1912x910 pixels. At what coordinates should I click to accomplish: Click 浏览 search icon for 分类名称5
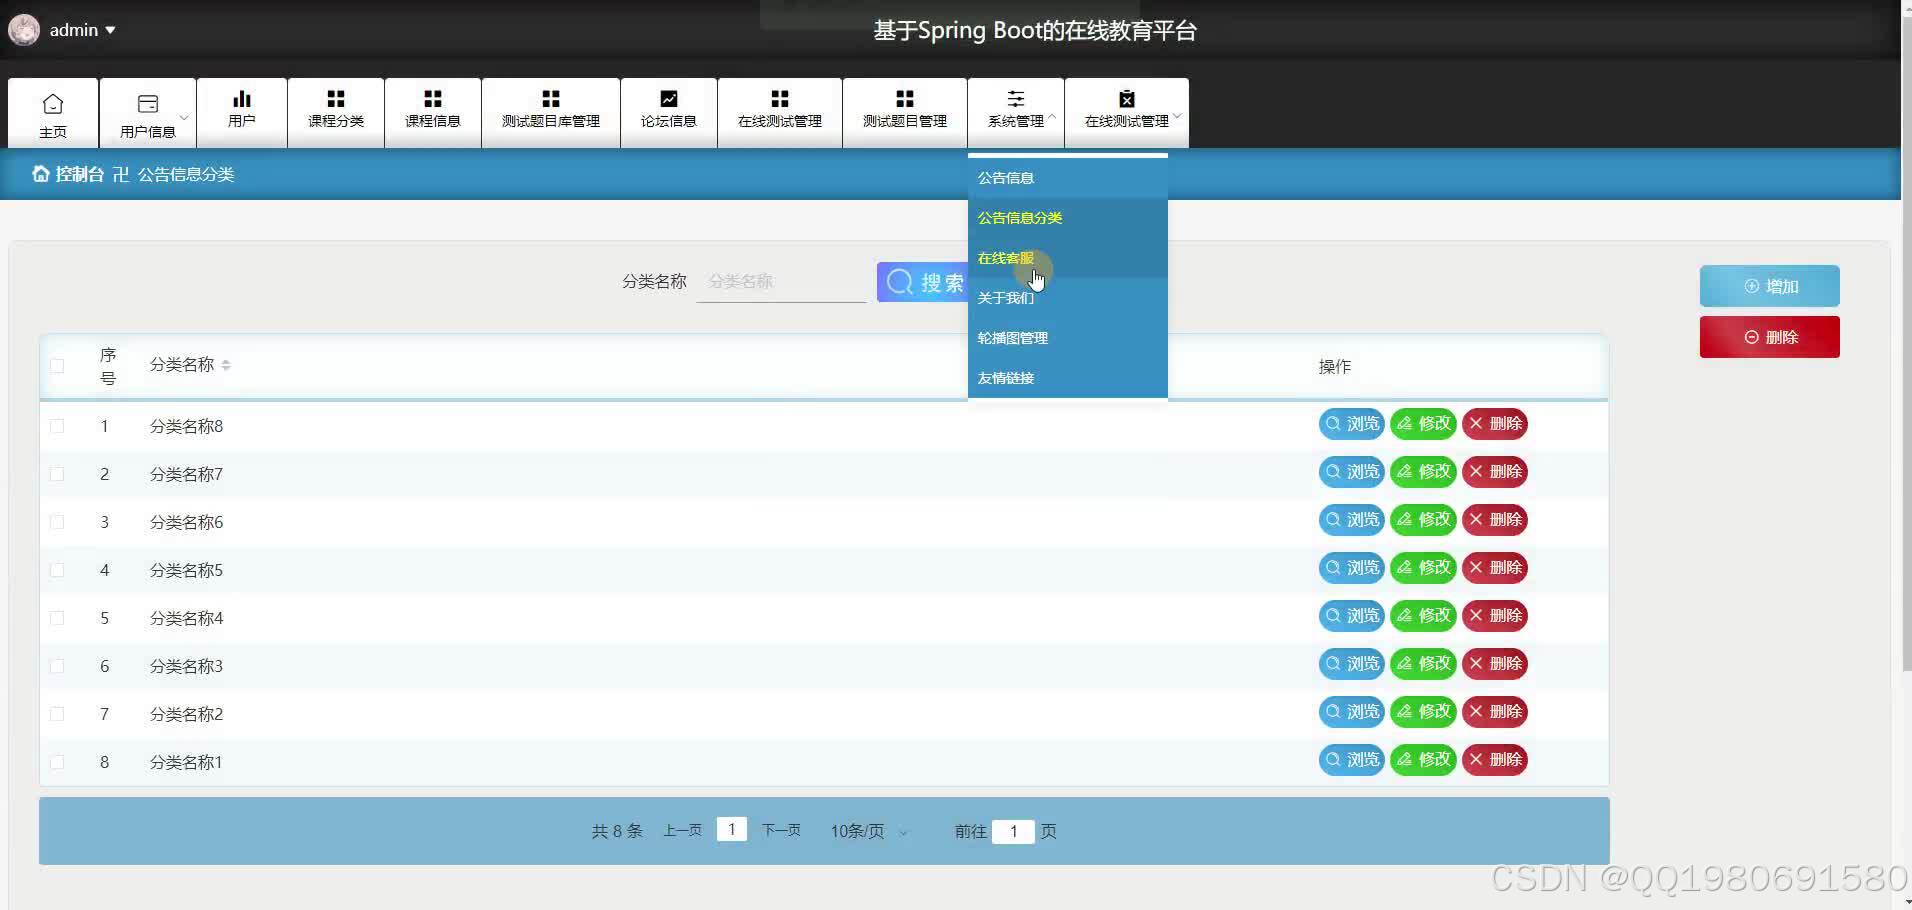1333,568
